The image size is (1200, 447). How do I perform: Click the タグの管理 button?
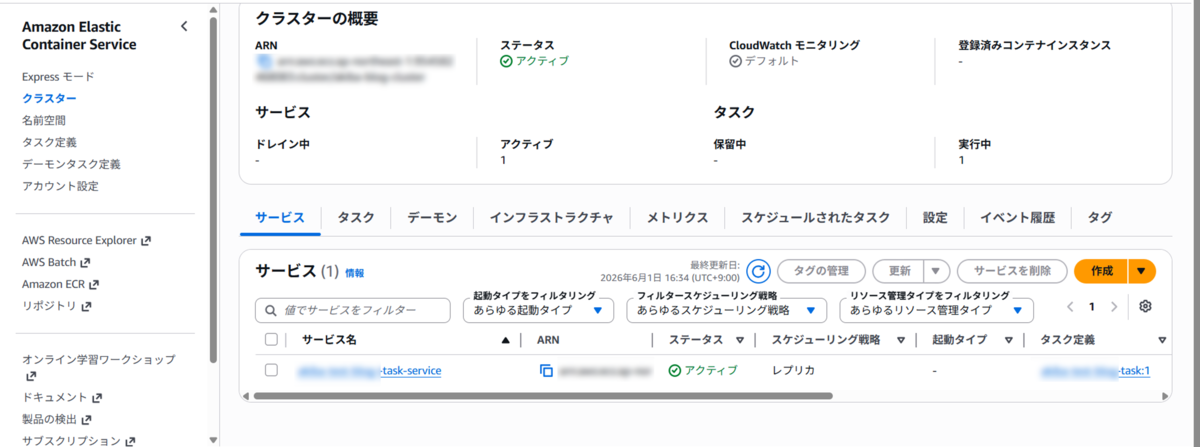pyautogui.click(x=821, y=271)
